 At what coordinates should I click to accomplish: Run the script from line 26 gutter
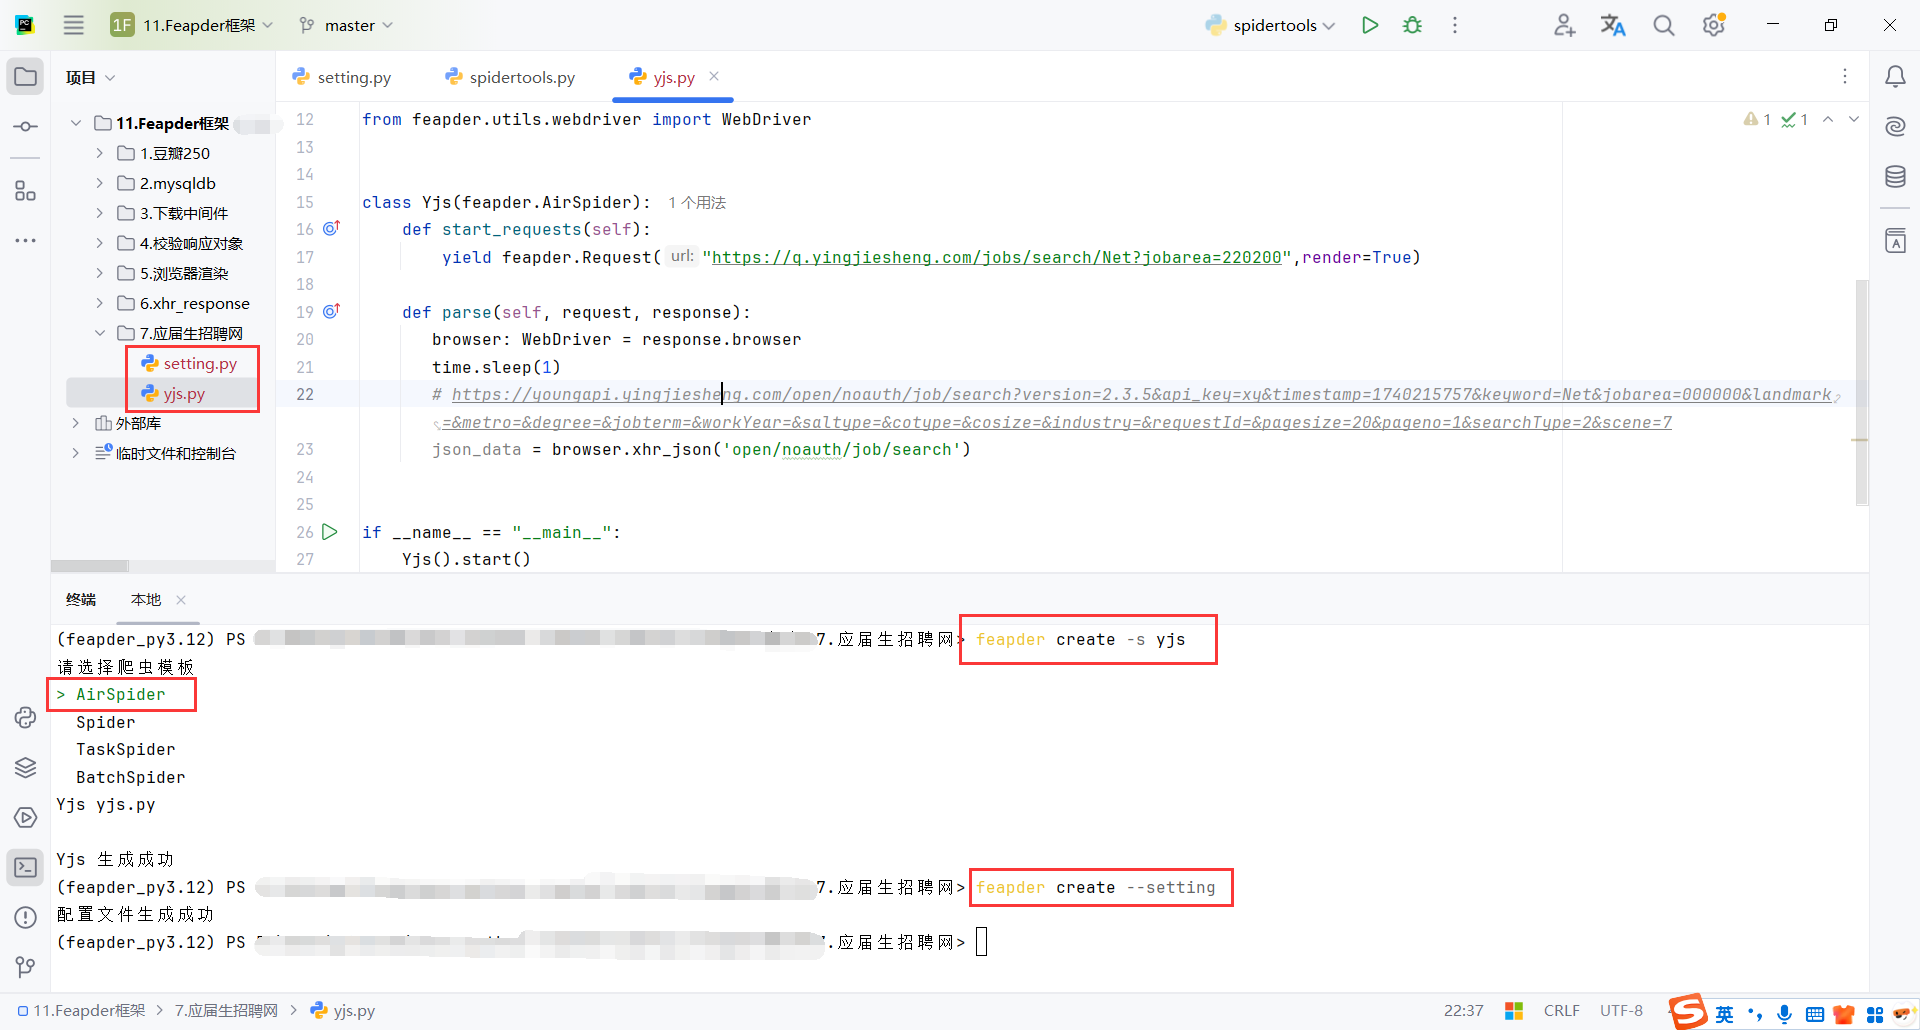coord(331,532)
